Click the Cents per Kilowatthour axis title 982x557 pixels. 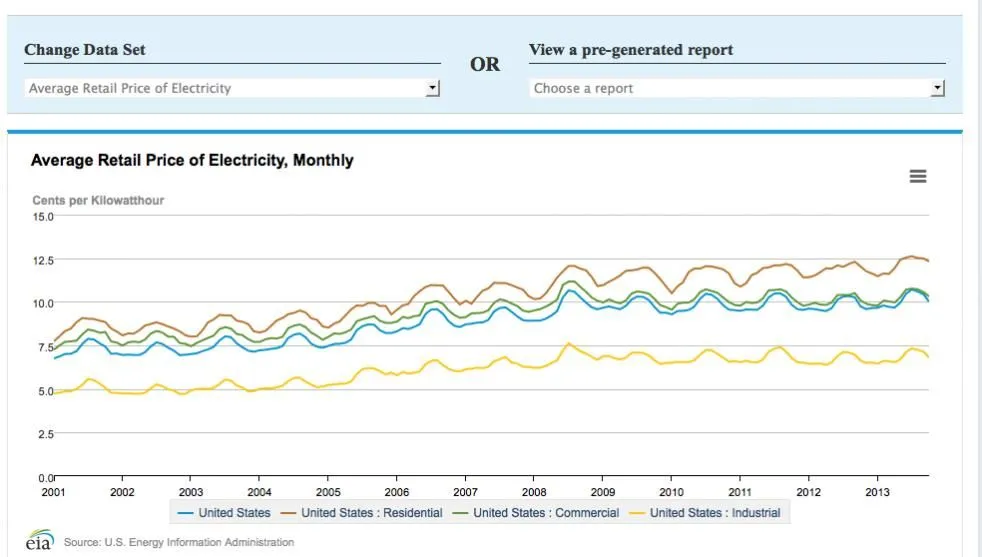point(98,200)
